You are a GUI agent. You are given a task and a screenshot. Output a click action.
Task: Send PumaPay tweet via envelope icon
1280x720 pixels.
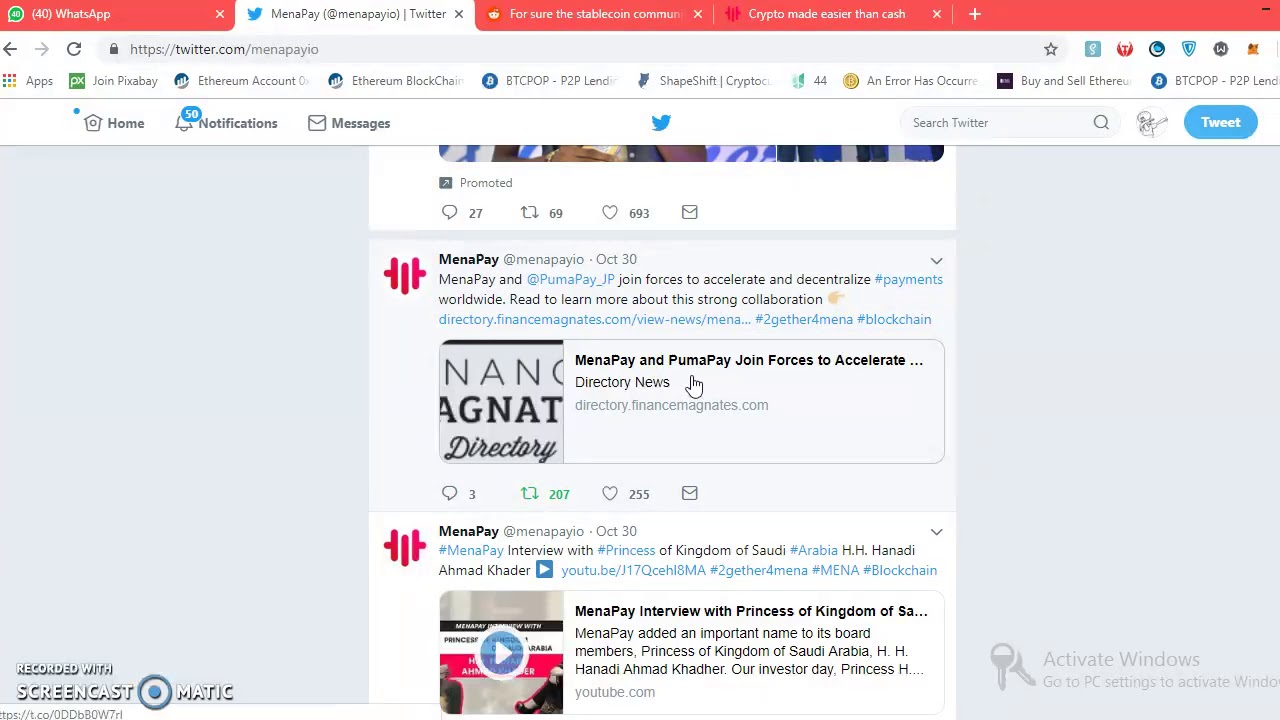coord(689,493)
